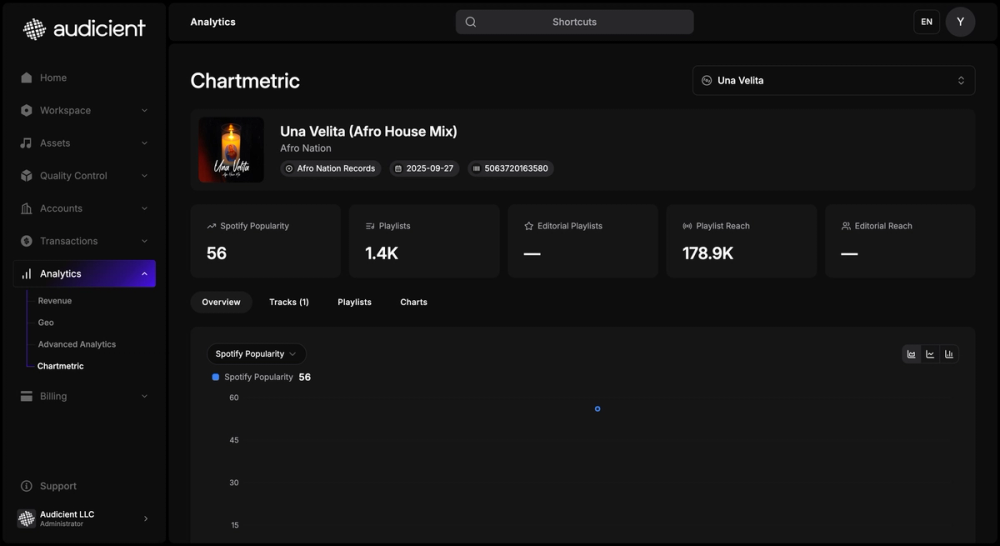Expand the Workspace menu chevron

(x=144, y=110)
